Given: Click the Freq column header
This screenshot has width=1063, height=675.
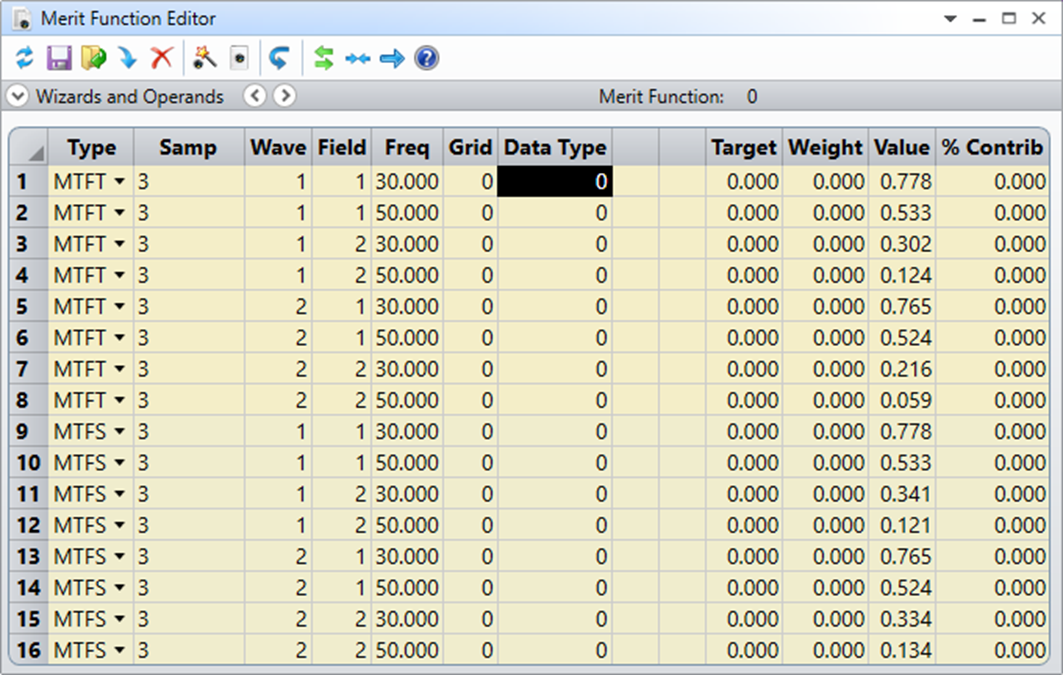Looking at the screenshot, I should 406,148.
